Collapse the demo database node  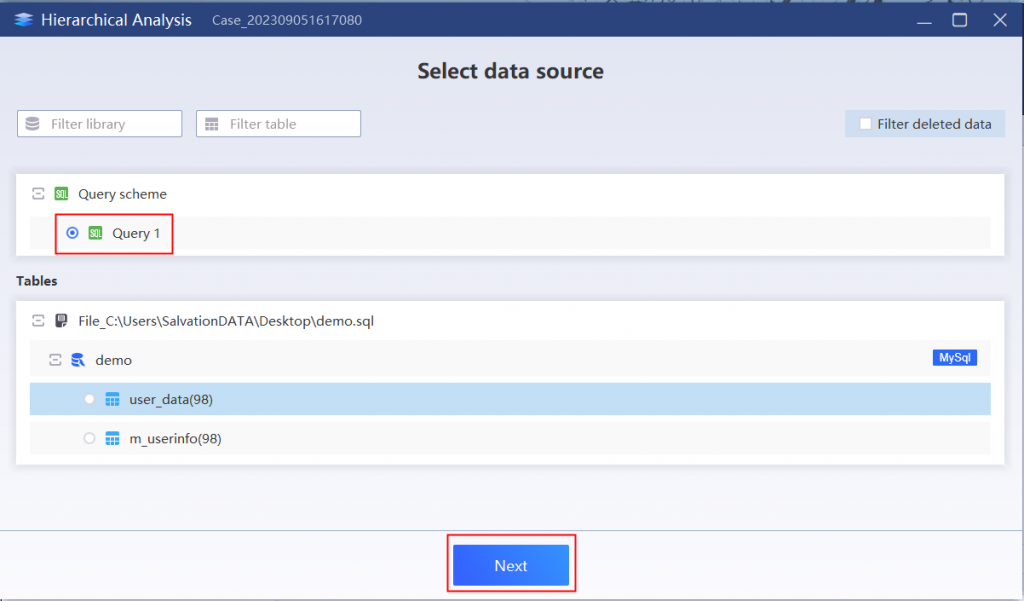(x=55, y=360)
